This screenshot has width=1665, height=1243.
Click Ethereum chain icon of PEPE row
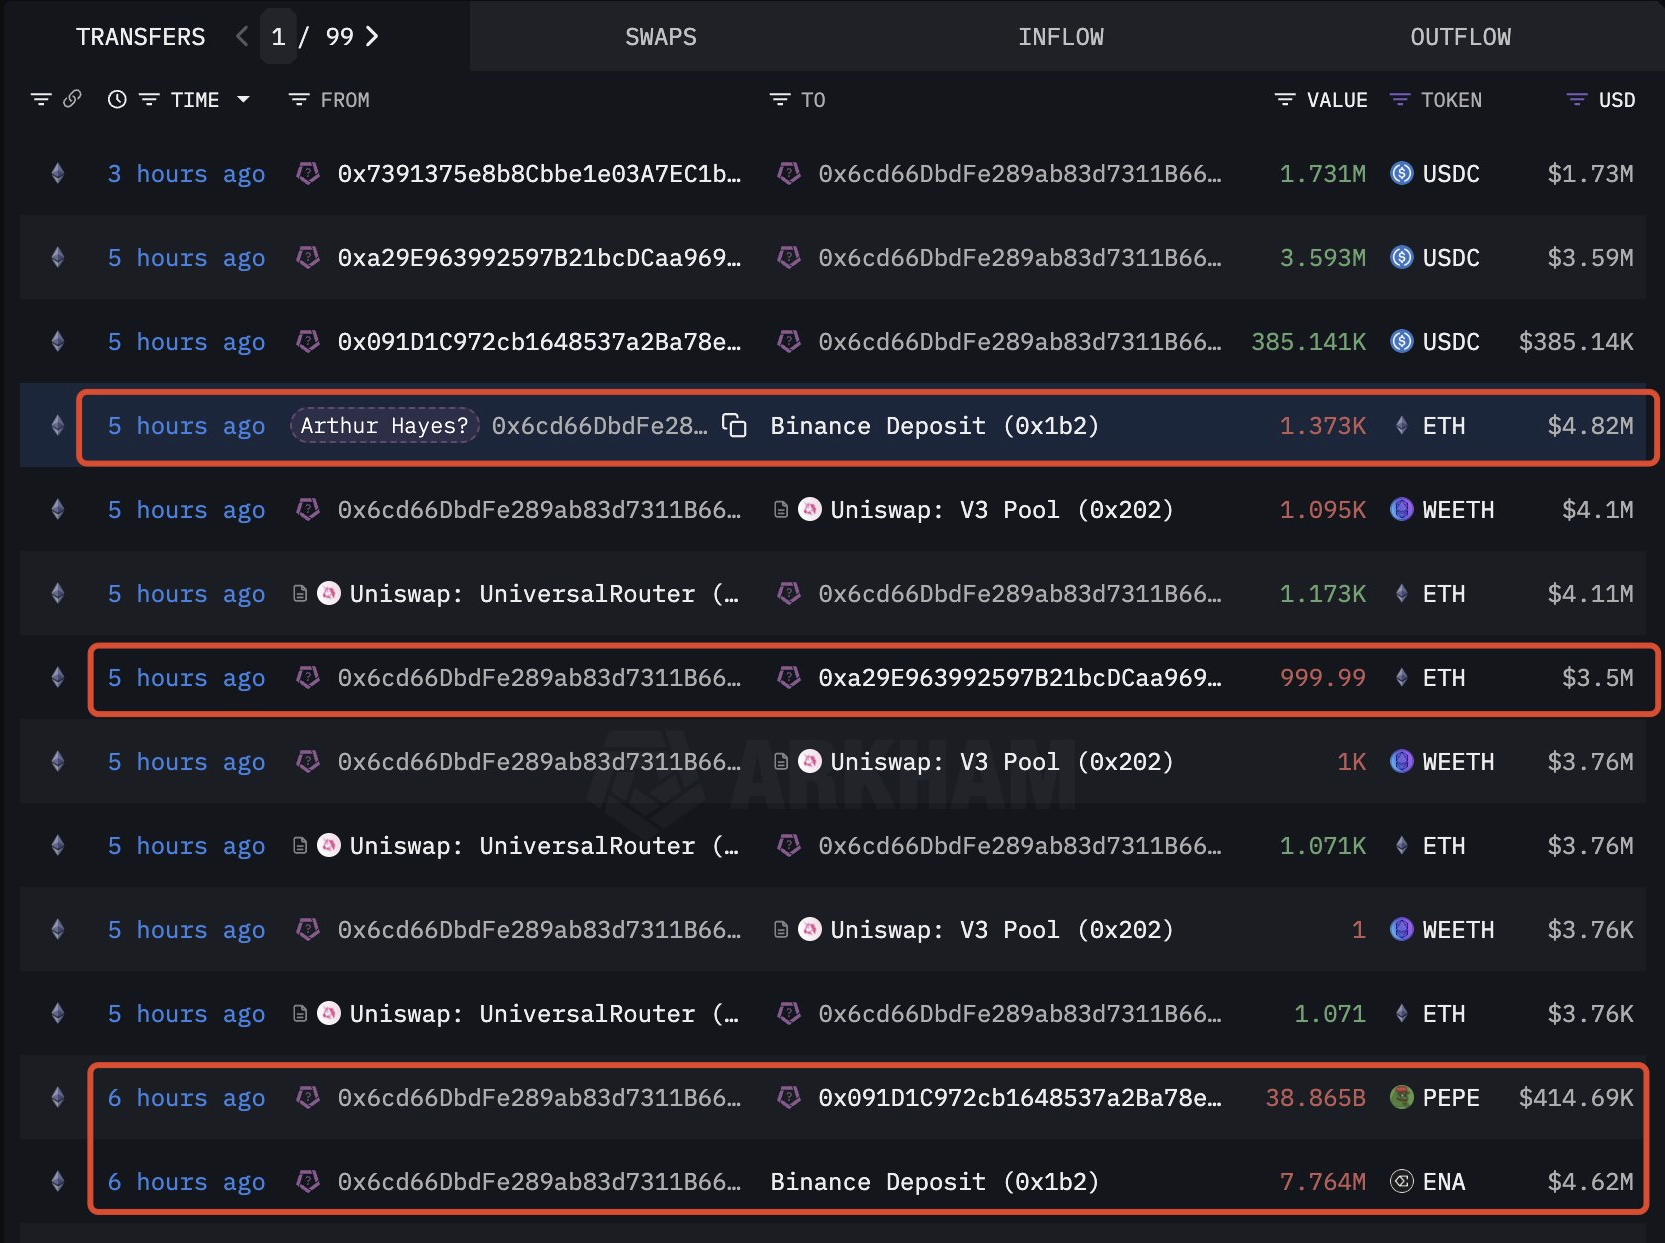pos(58,1098)
